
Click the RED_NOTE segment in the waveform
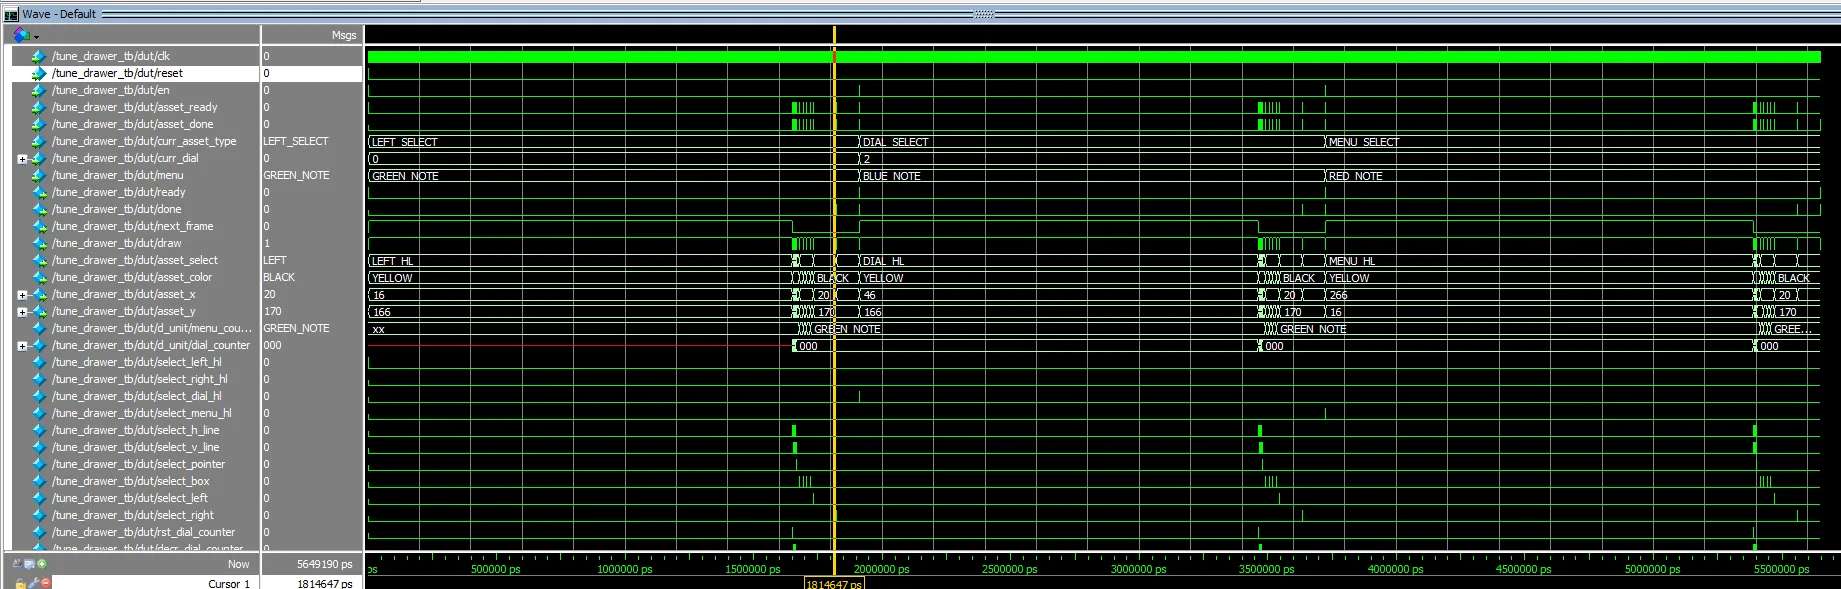pyautogui.click(x=1356, y=176)
